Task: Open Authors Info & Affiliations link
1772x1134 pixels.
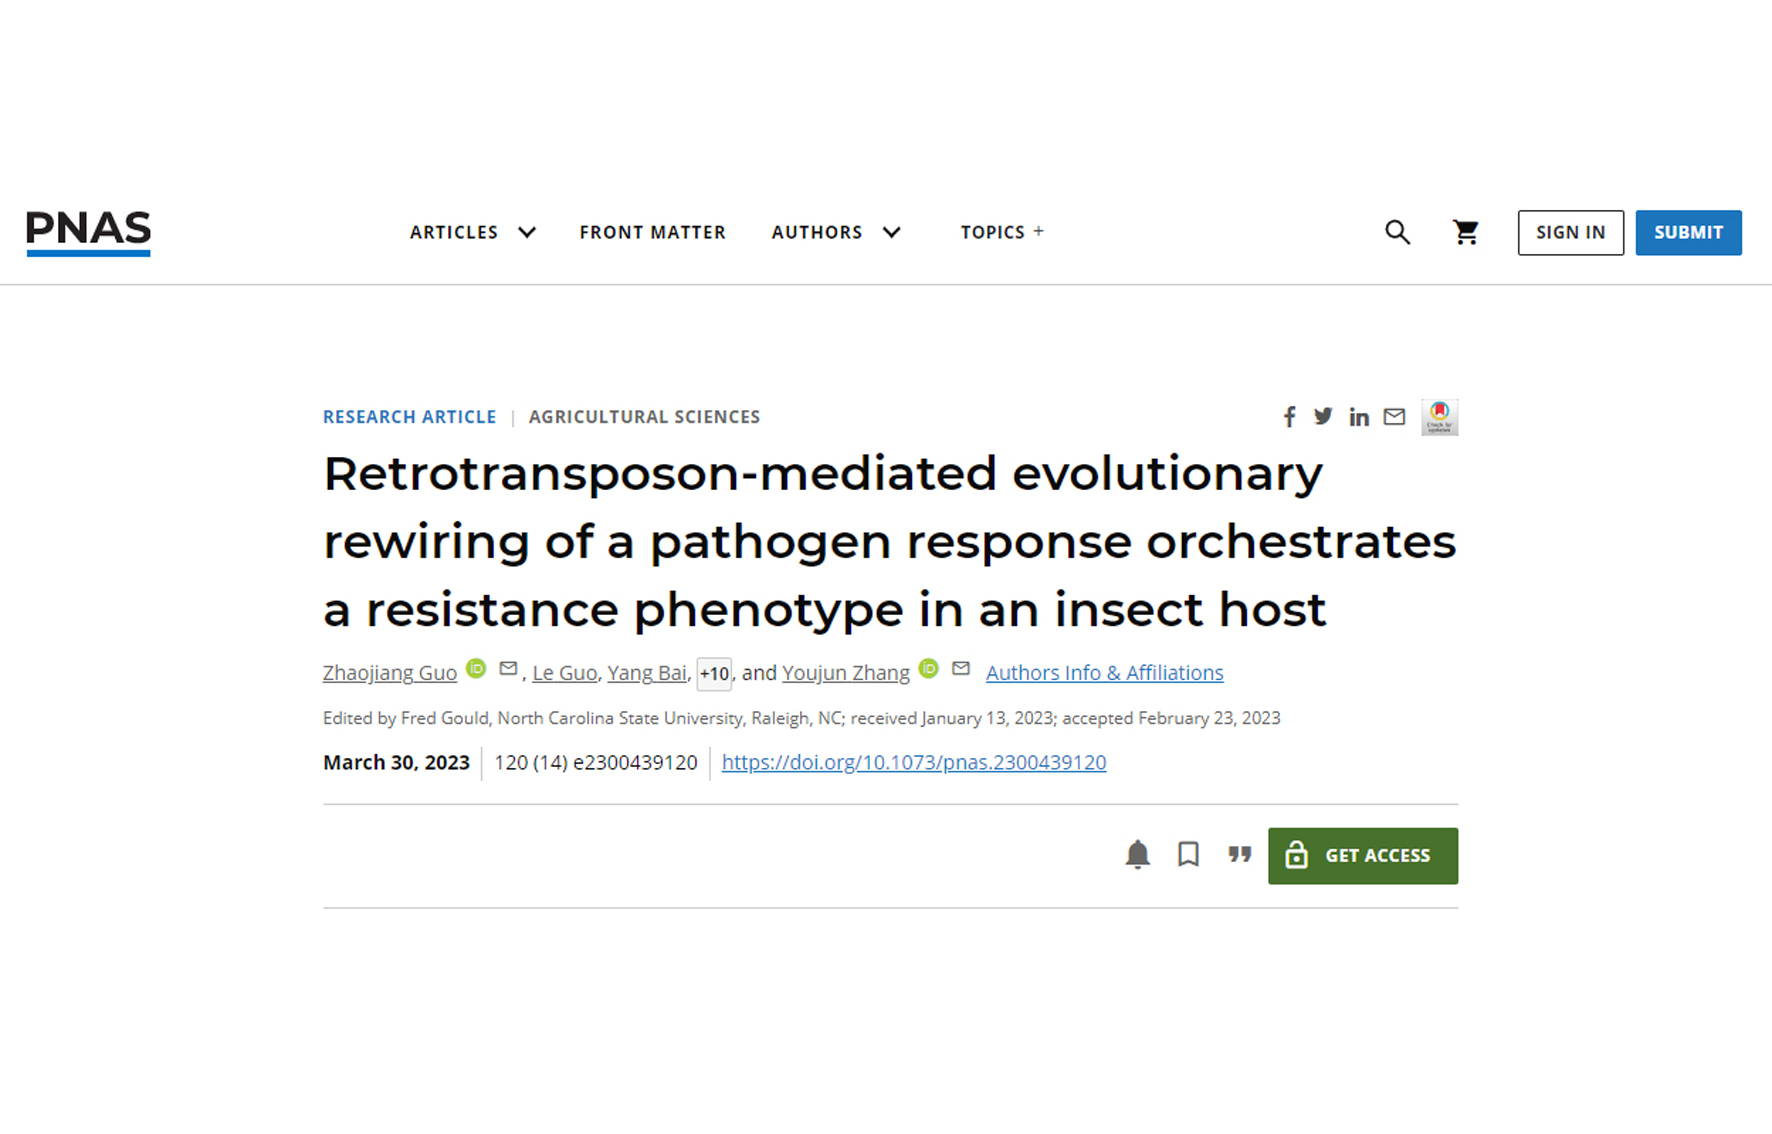Action: coord(1104,673)
